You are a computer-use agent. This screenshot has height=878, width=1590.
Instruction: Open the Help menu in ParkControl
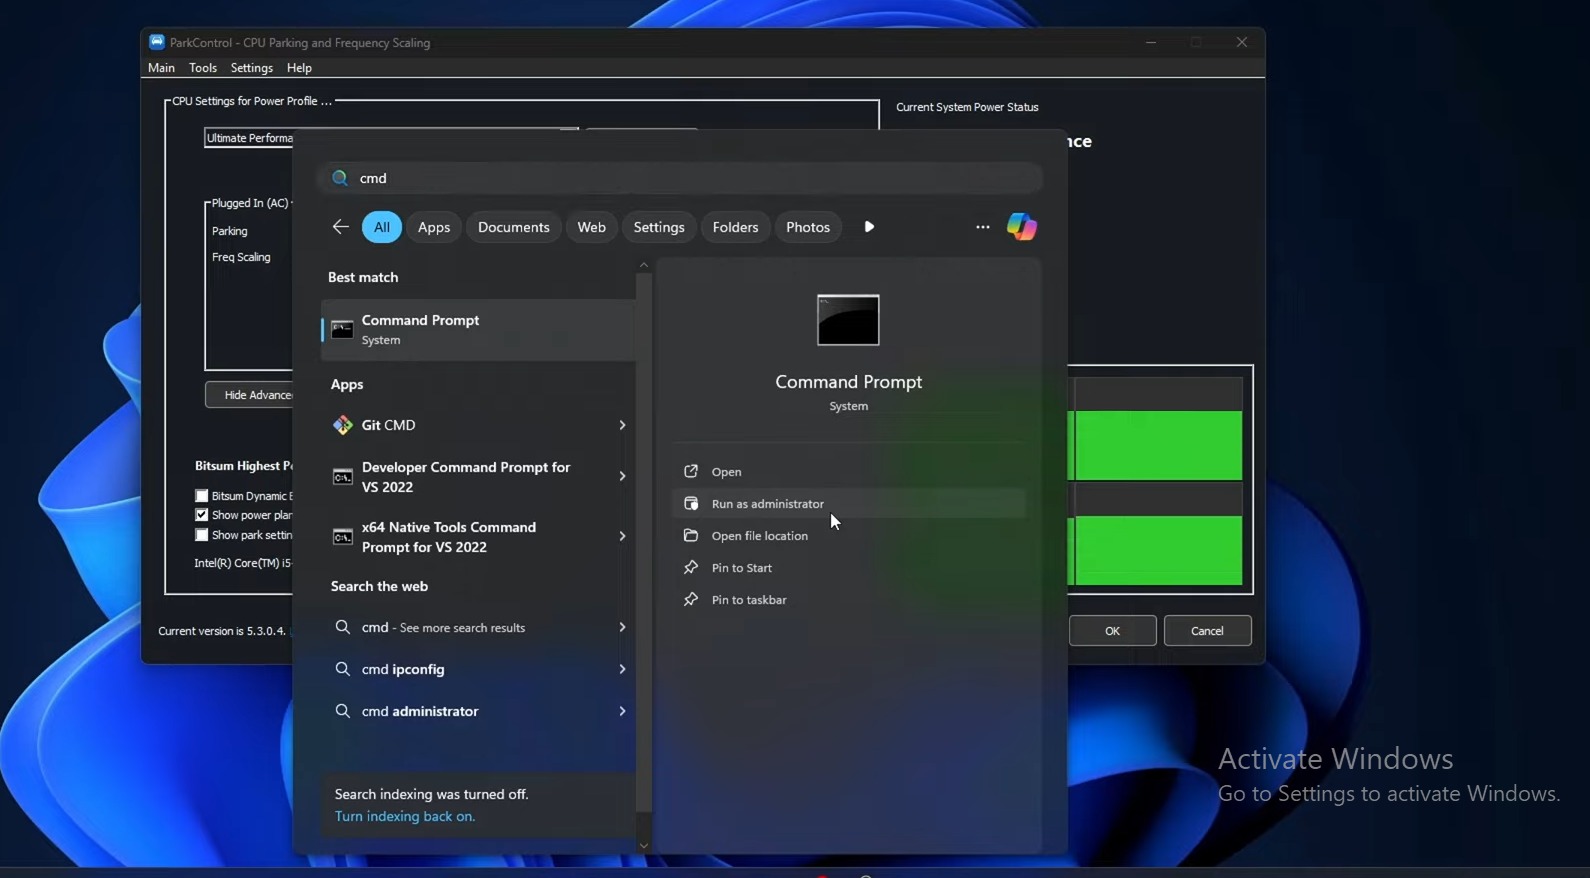299,68
